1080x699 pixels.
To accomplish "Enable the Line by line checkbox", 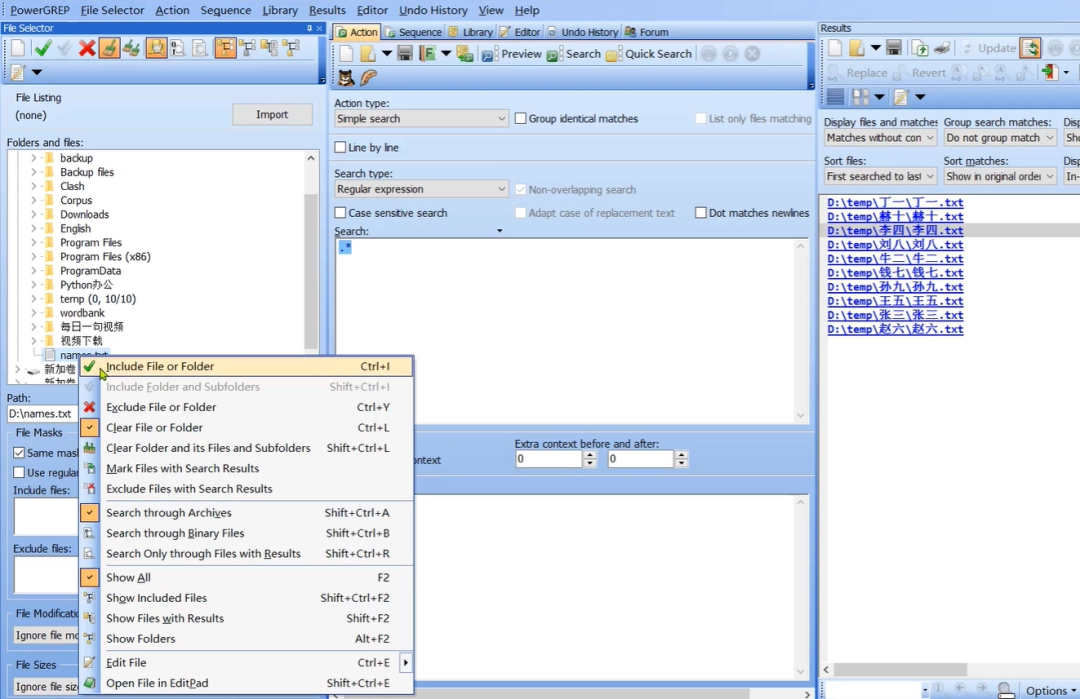I will pos(341,148).
